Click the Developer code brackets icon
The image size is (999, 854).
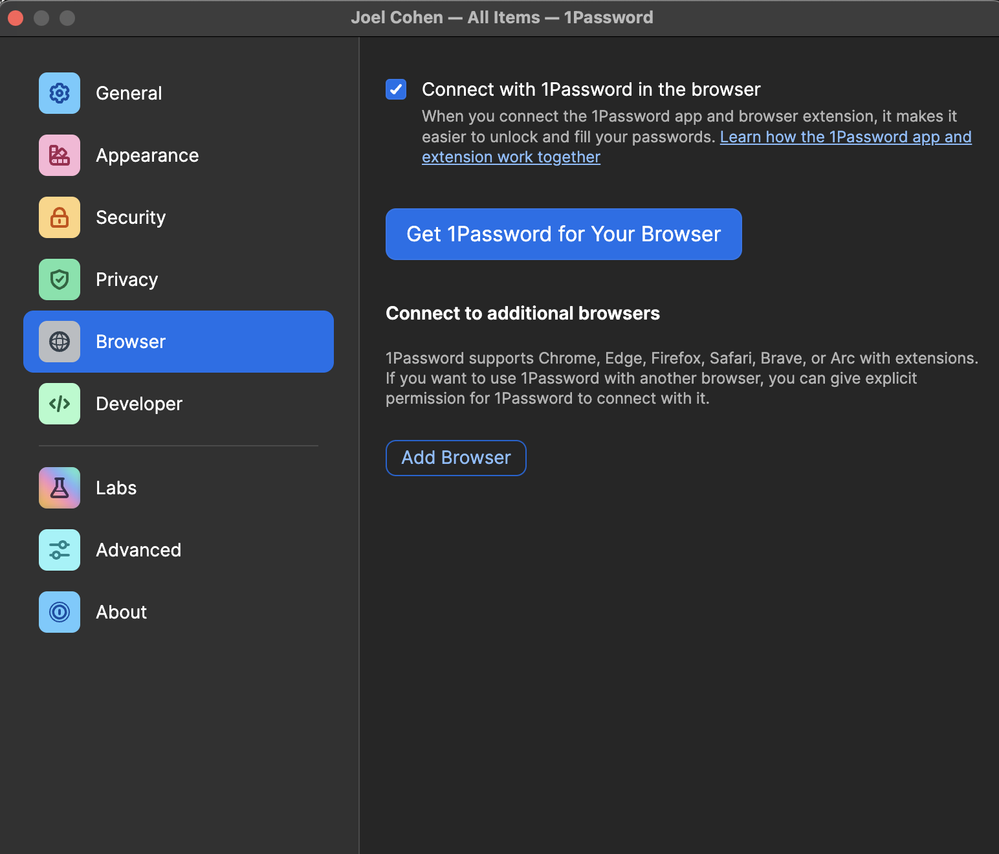[59, 403]
